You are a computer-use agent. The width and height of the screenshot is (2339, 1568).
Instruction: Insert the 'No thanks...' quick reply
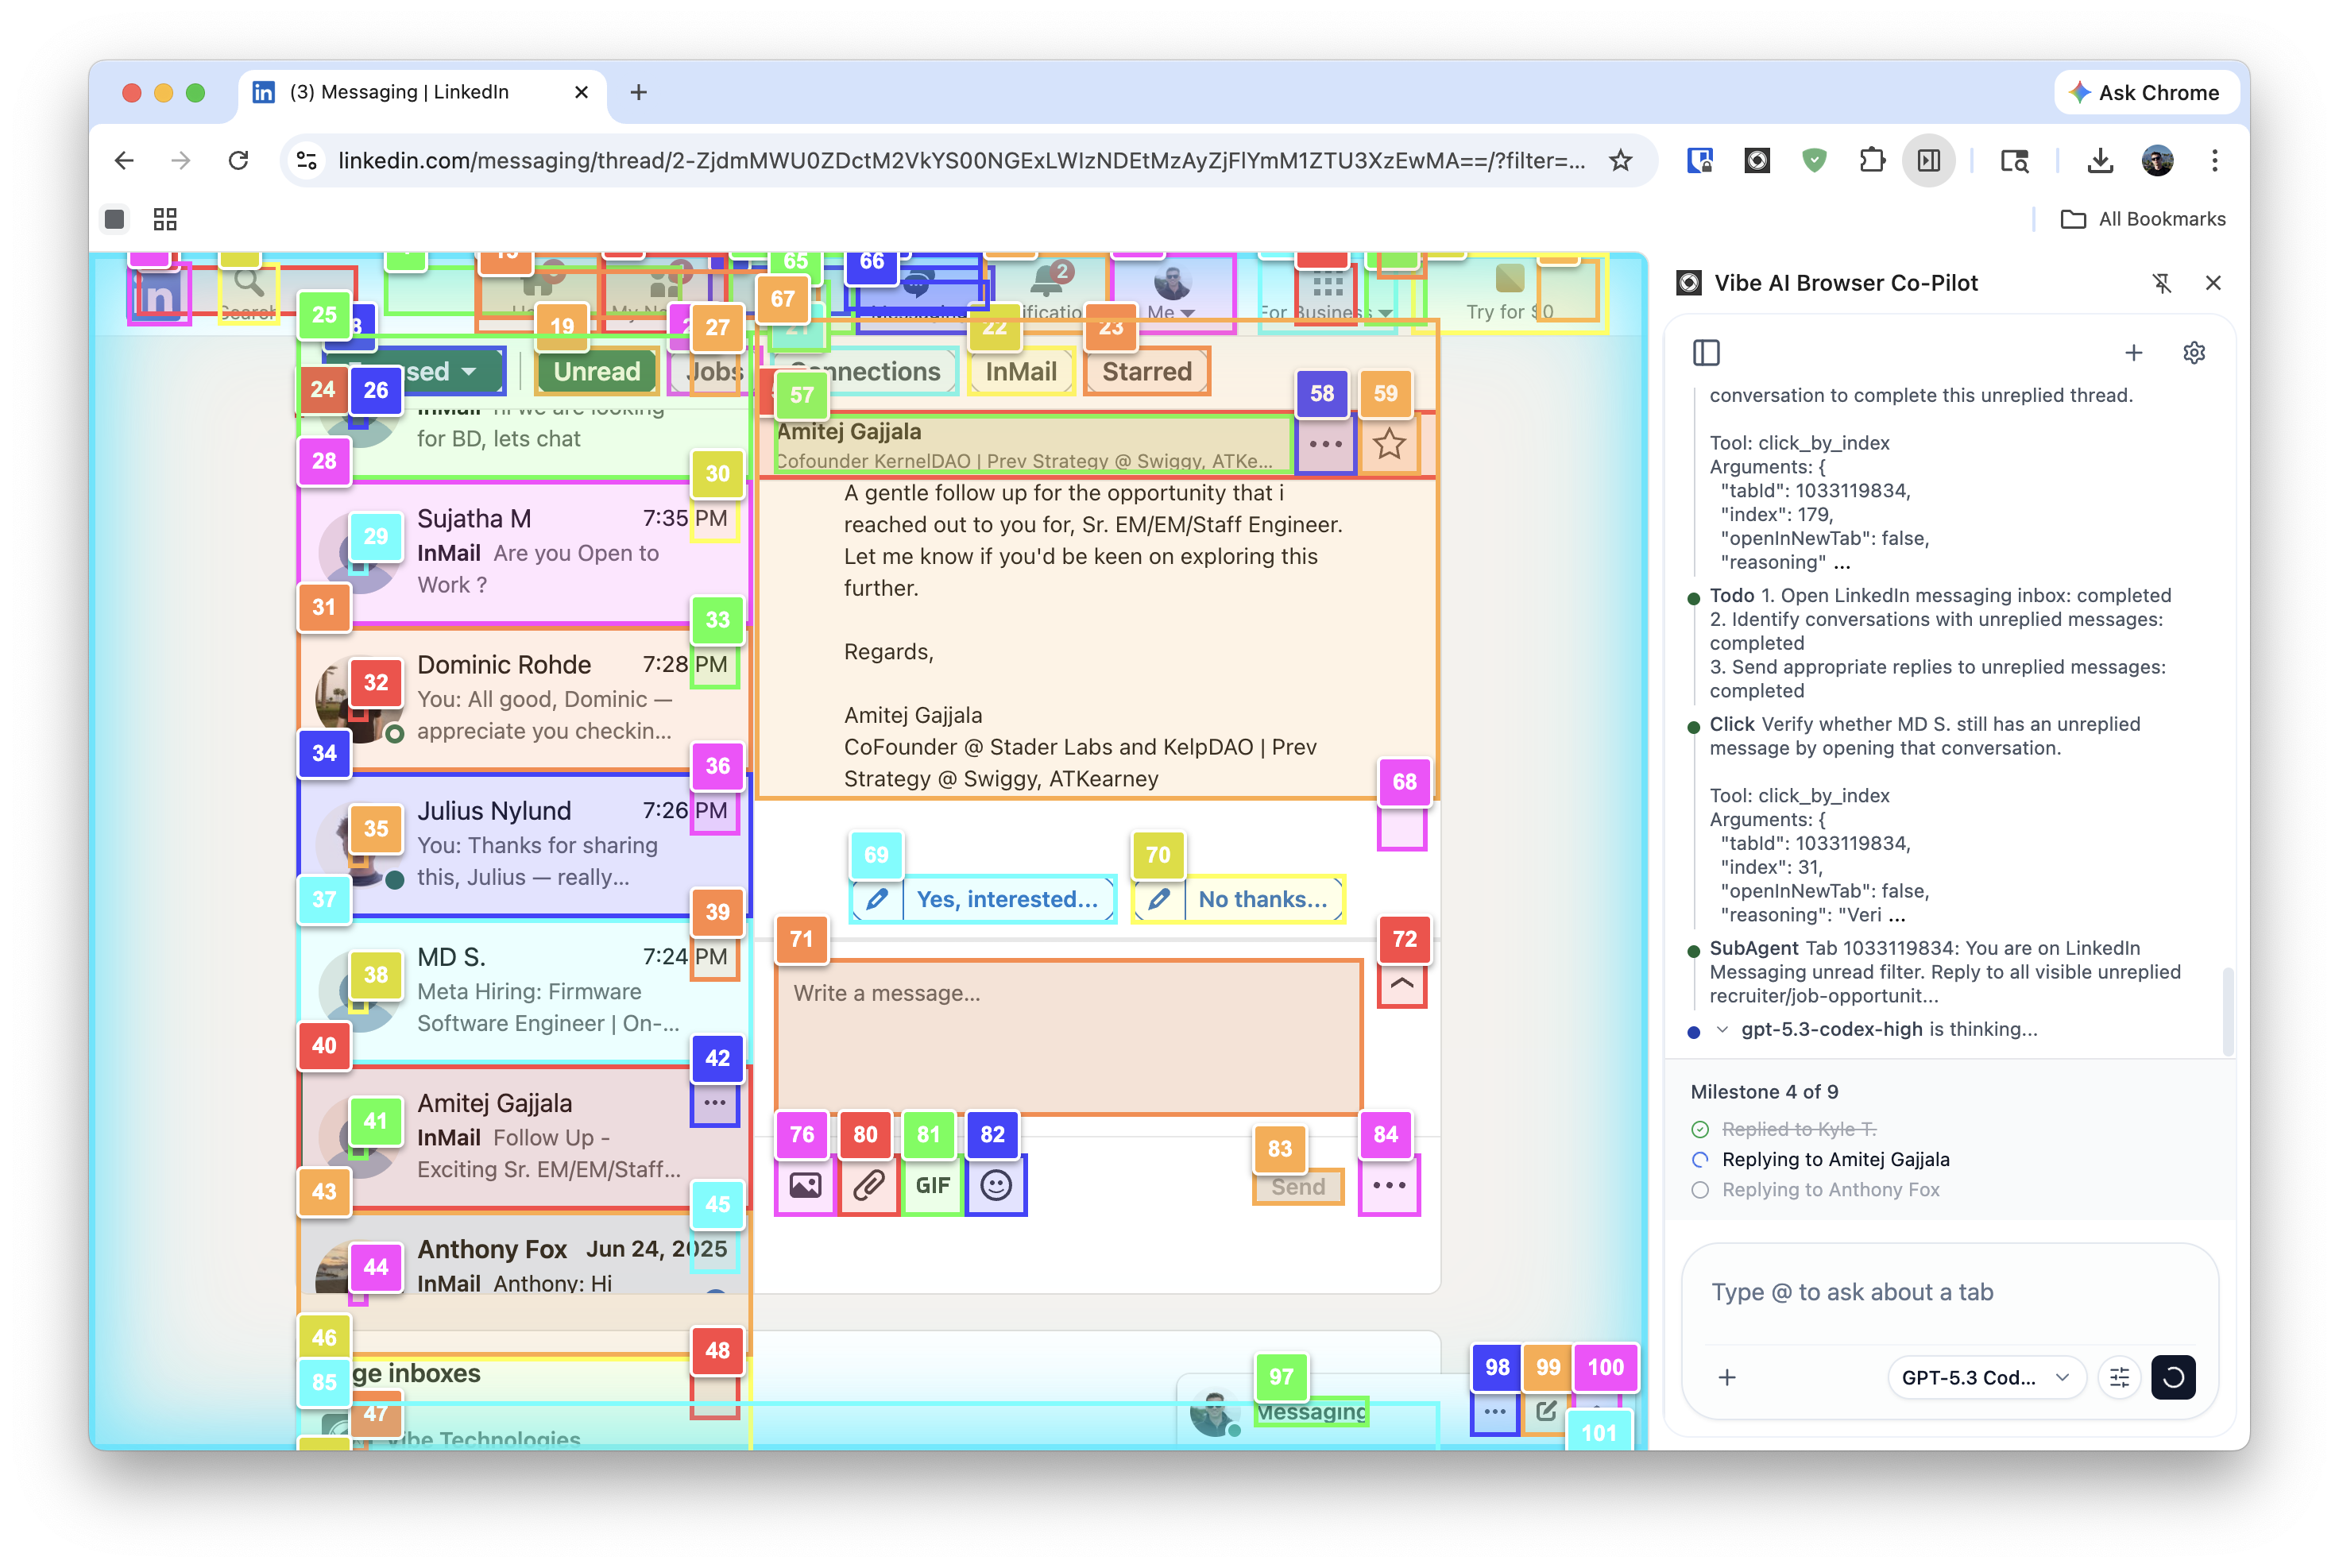pyautogui.click(x=1238, y=899)
